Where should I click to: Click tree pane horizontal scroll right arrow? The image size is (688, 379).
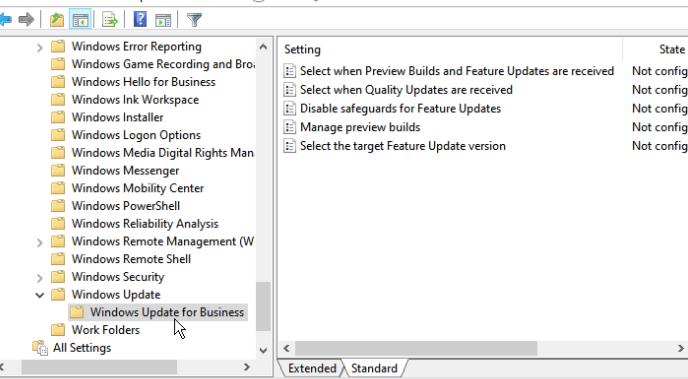coord(247,367)
